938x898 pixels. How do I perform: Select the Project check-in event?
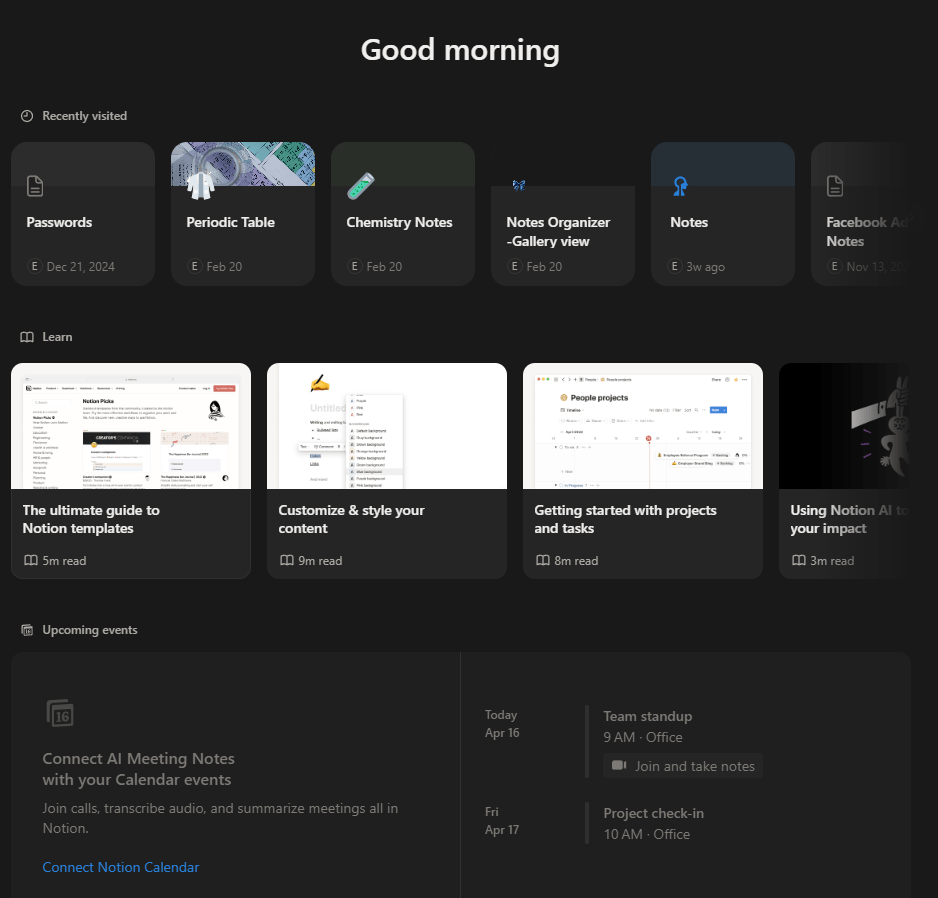click(x=653, y=813)
